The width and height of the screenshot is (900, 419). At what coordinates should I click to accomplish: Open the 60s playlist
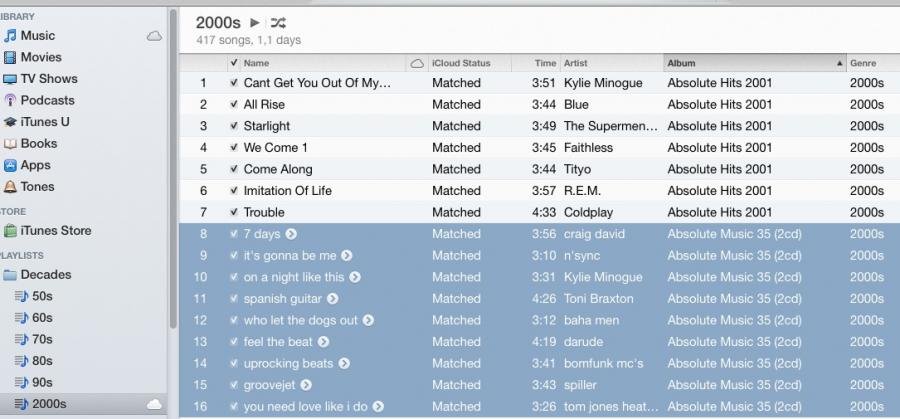pos(42,317)
